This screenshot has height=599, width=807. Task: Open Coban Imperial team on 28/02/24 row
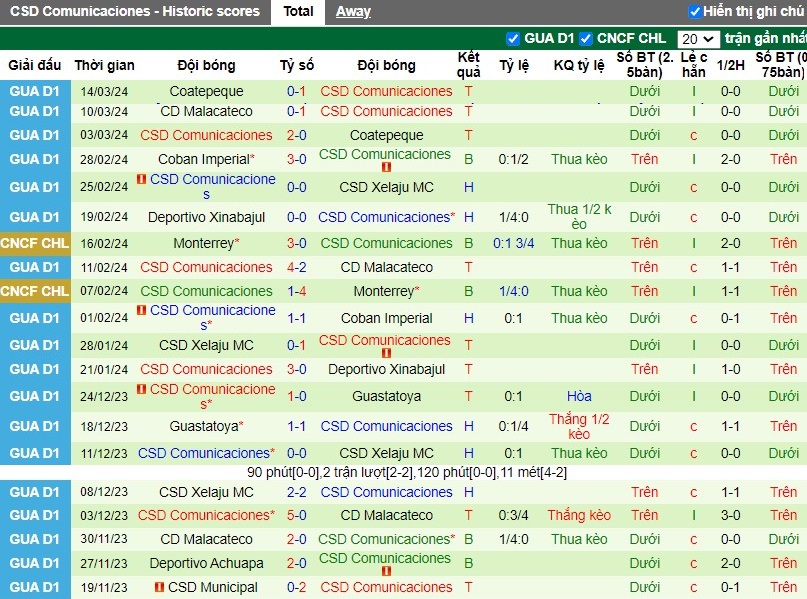(x=204, y=160)
